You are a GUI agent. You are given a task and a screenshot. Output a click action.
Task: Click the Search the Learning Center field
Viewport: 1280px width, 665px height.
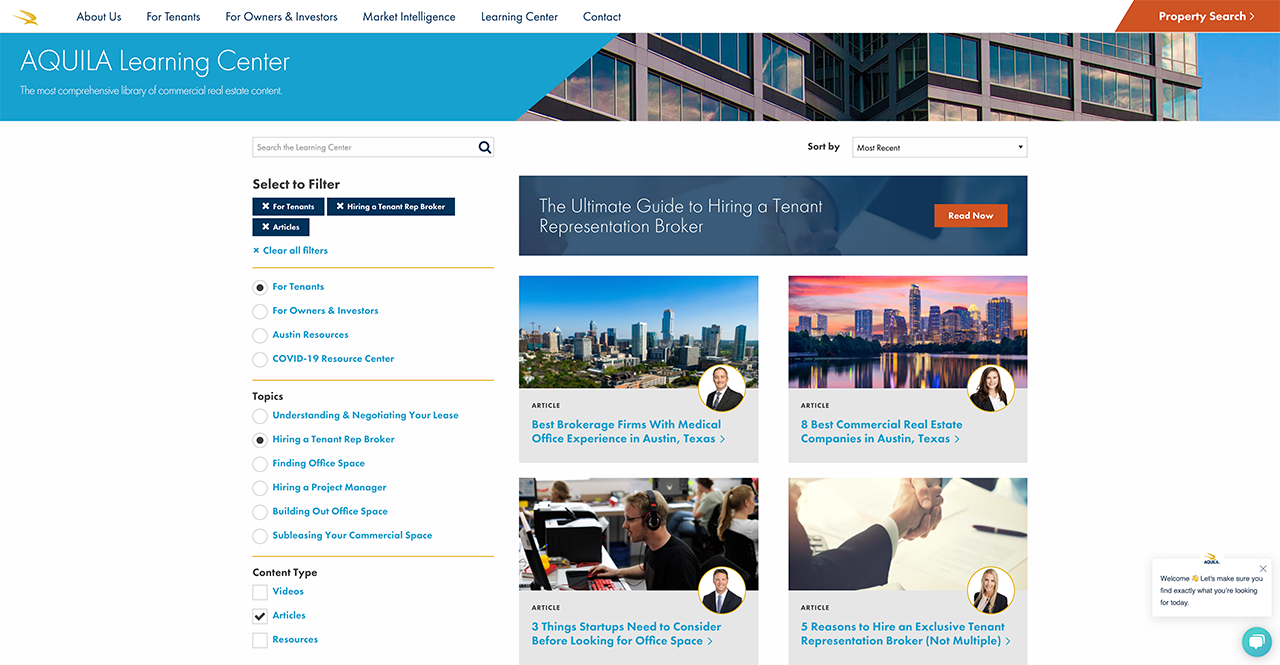click(364, 148)
